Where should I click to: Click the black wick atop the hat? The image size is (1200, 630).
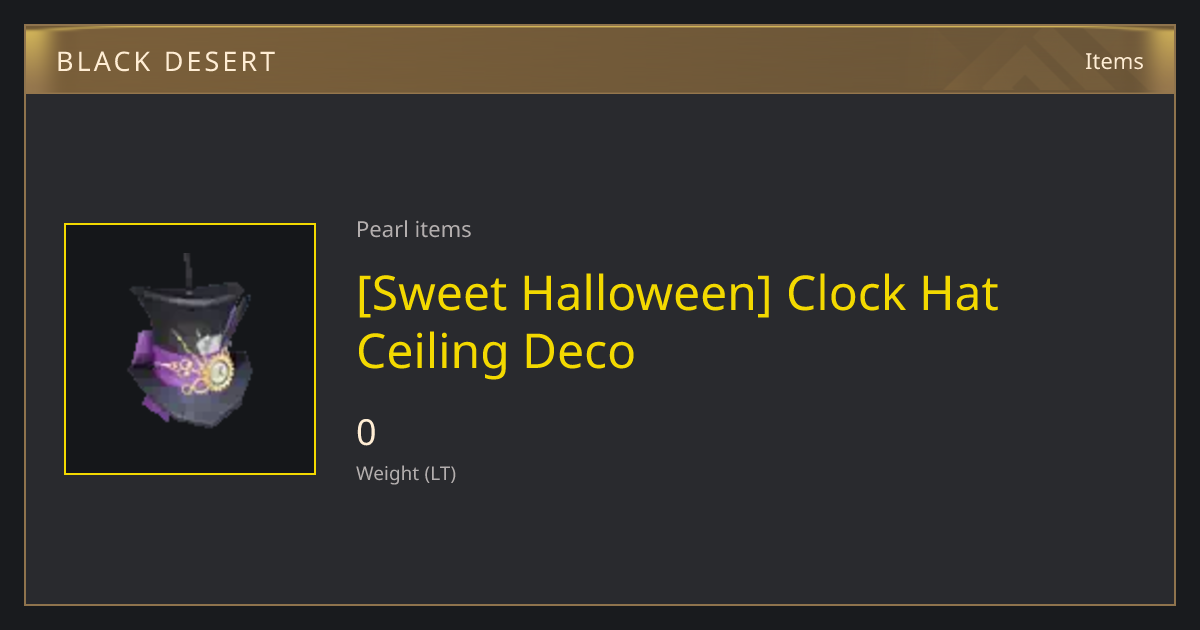186,270
